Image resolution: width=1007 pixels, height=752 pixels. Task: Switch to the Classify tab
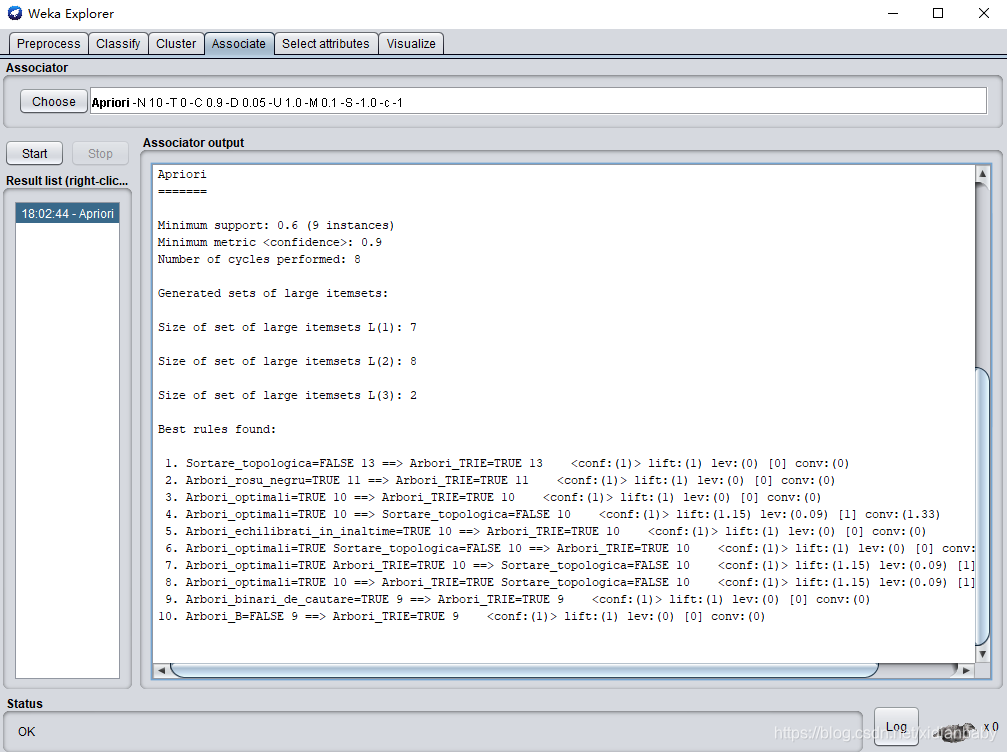tap(118, 44)
